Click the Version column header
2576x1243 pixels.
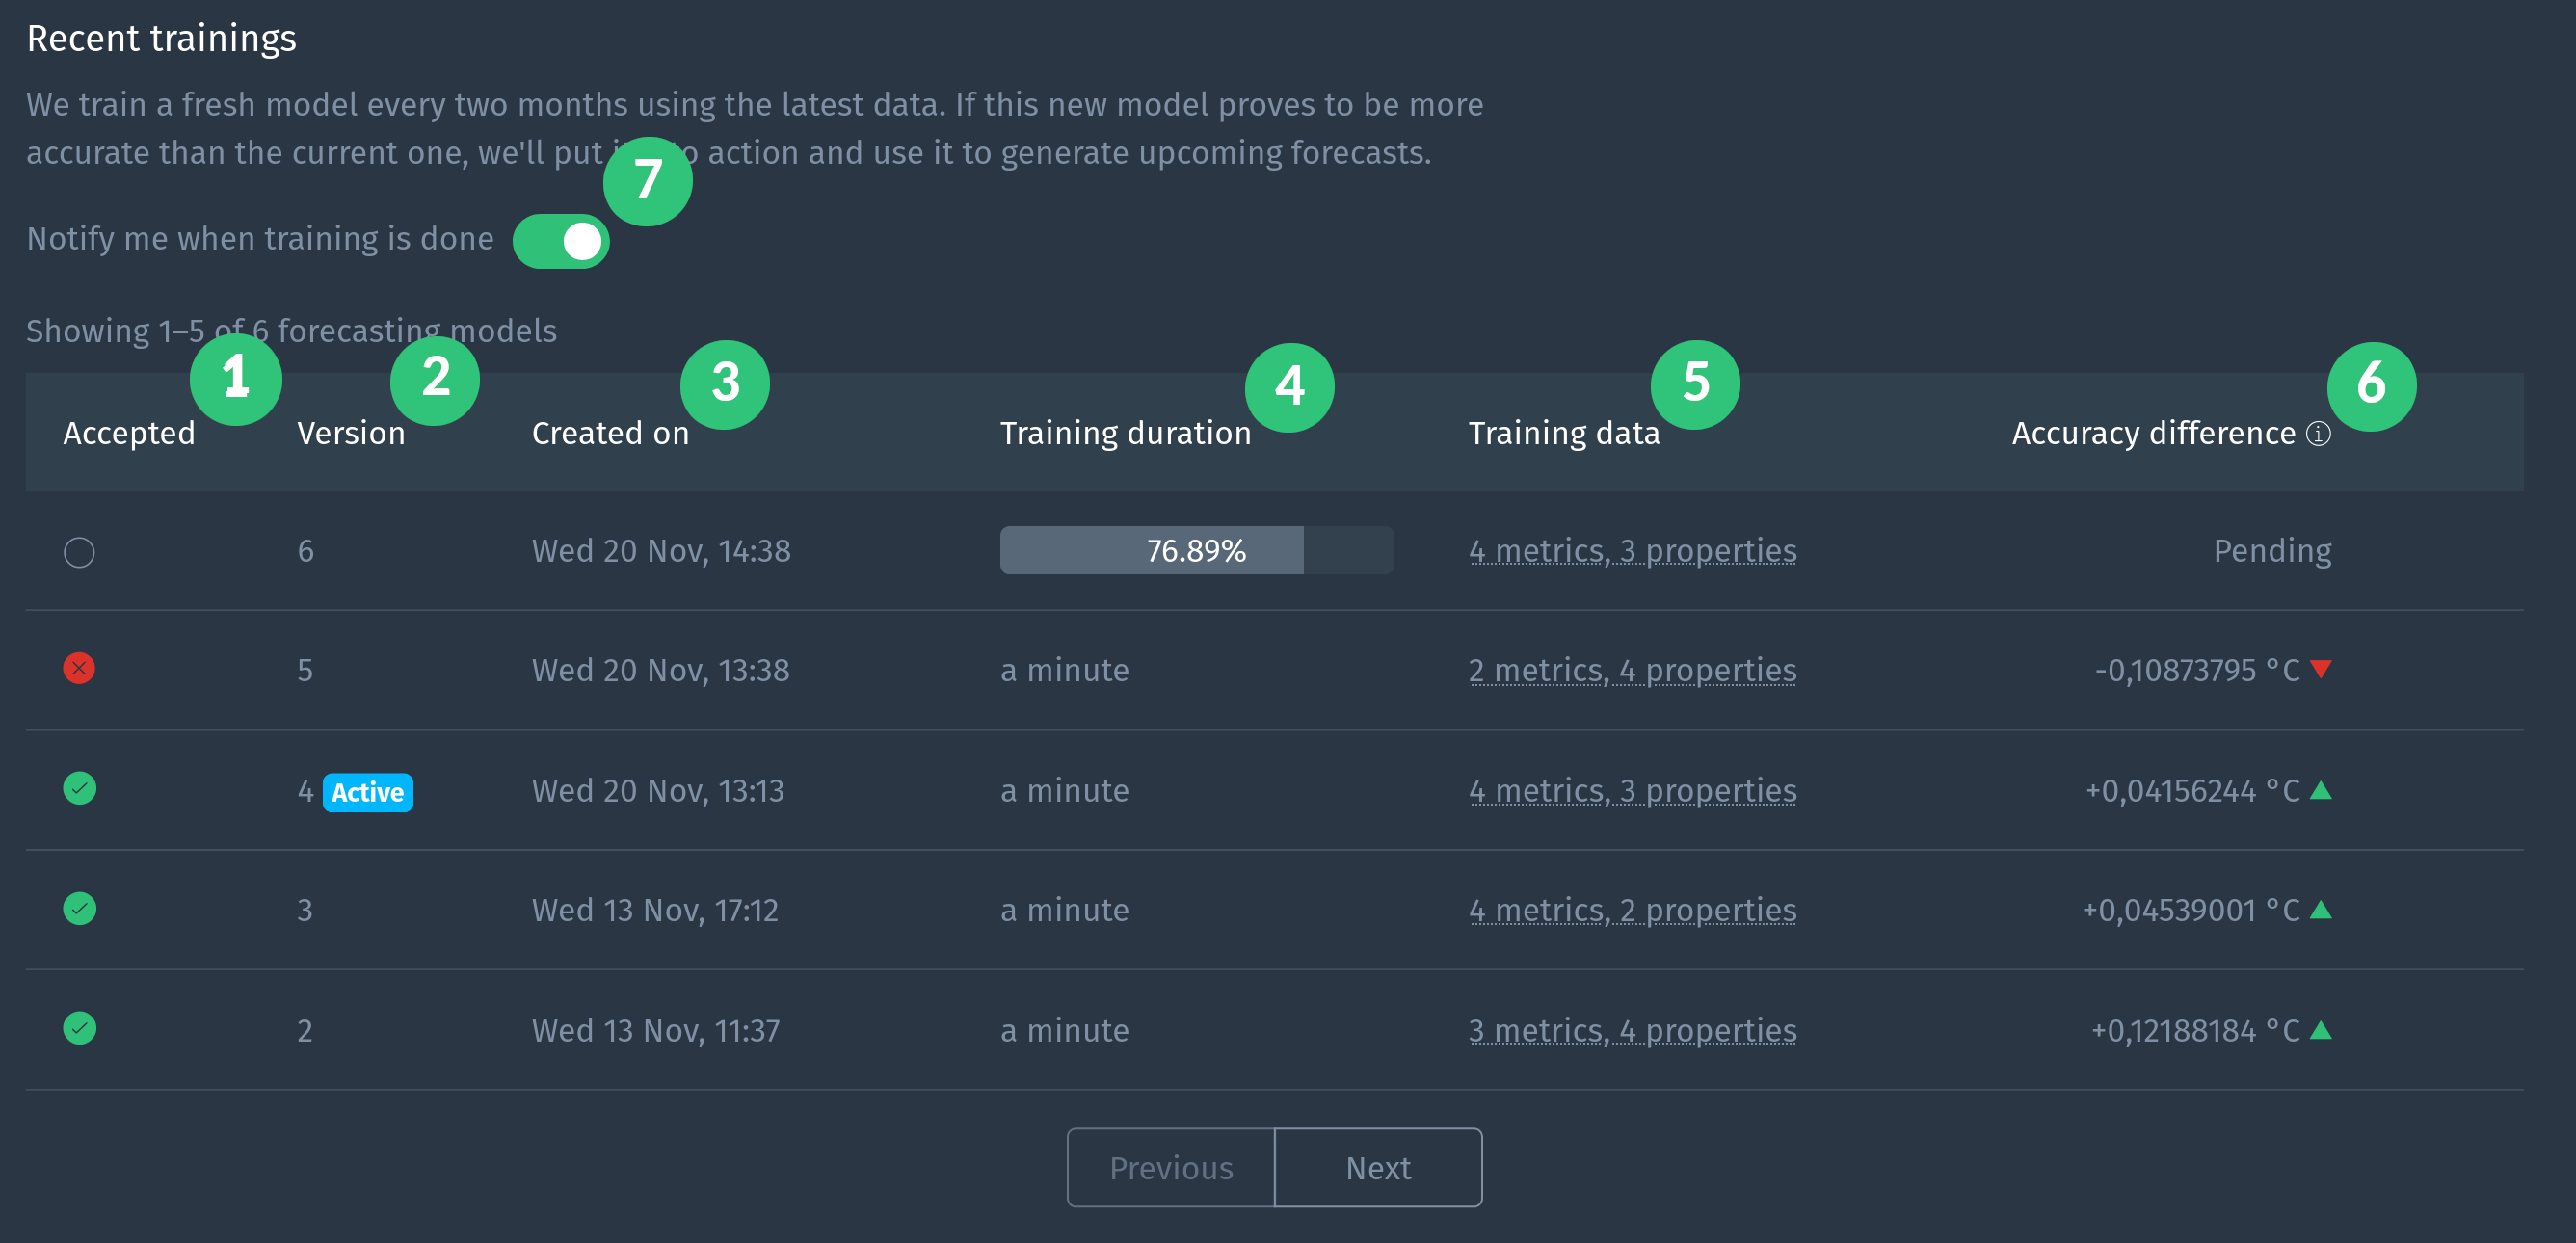pyautogui.click(x=351, y=433)
